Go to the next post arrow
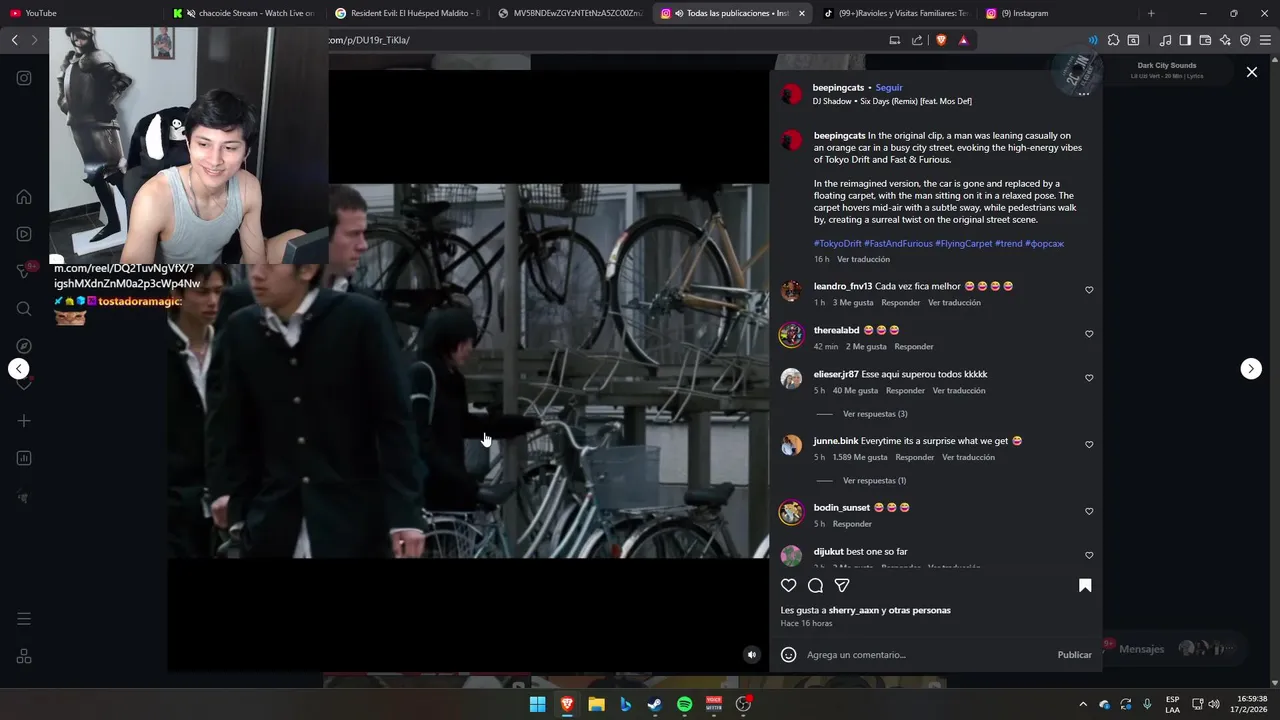The width and height of the screenshot is (1280, 720). pos(1251,369)
